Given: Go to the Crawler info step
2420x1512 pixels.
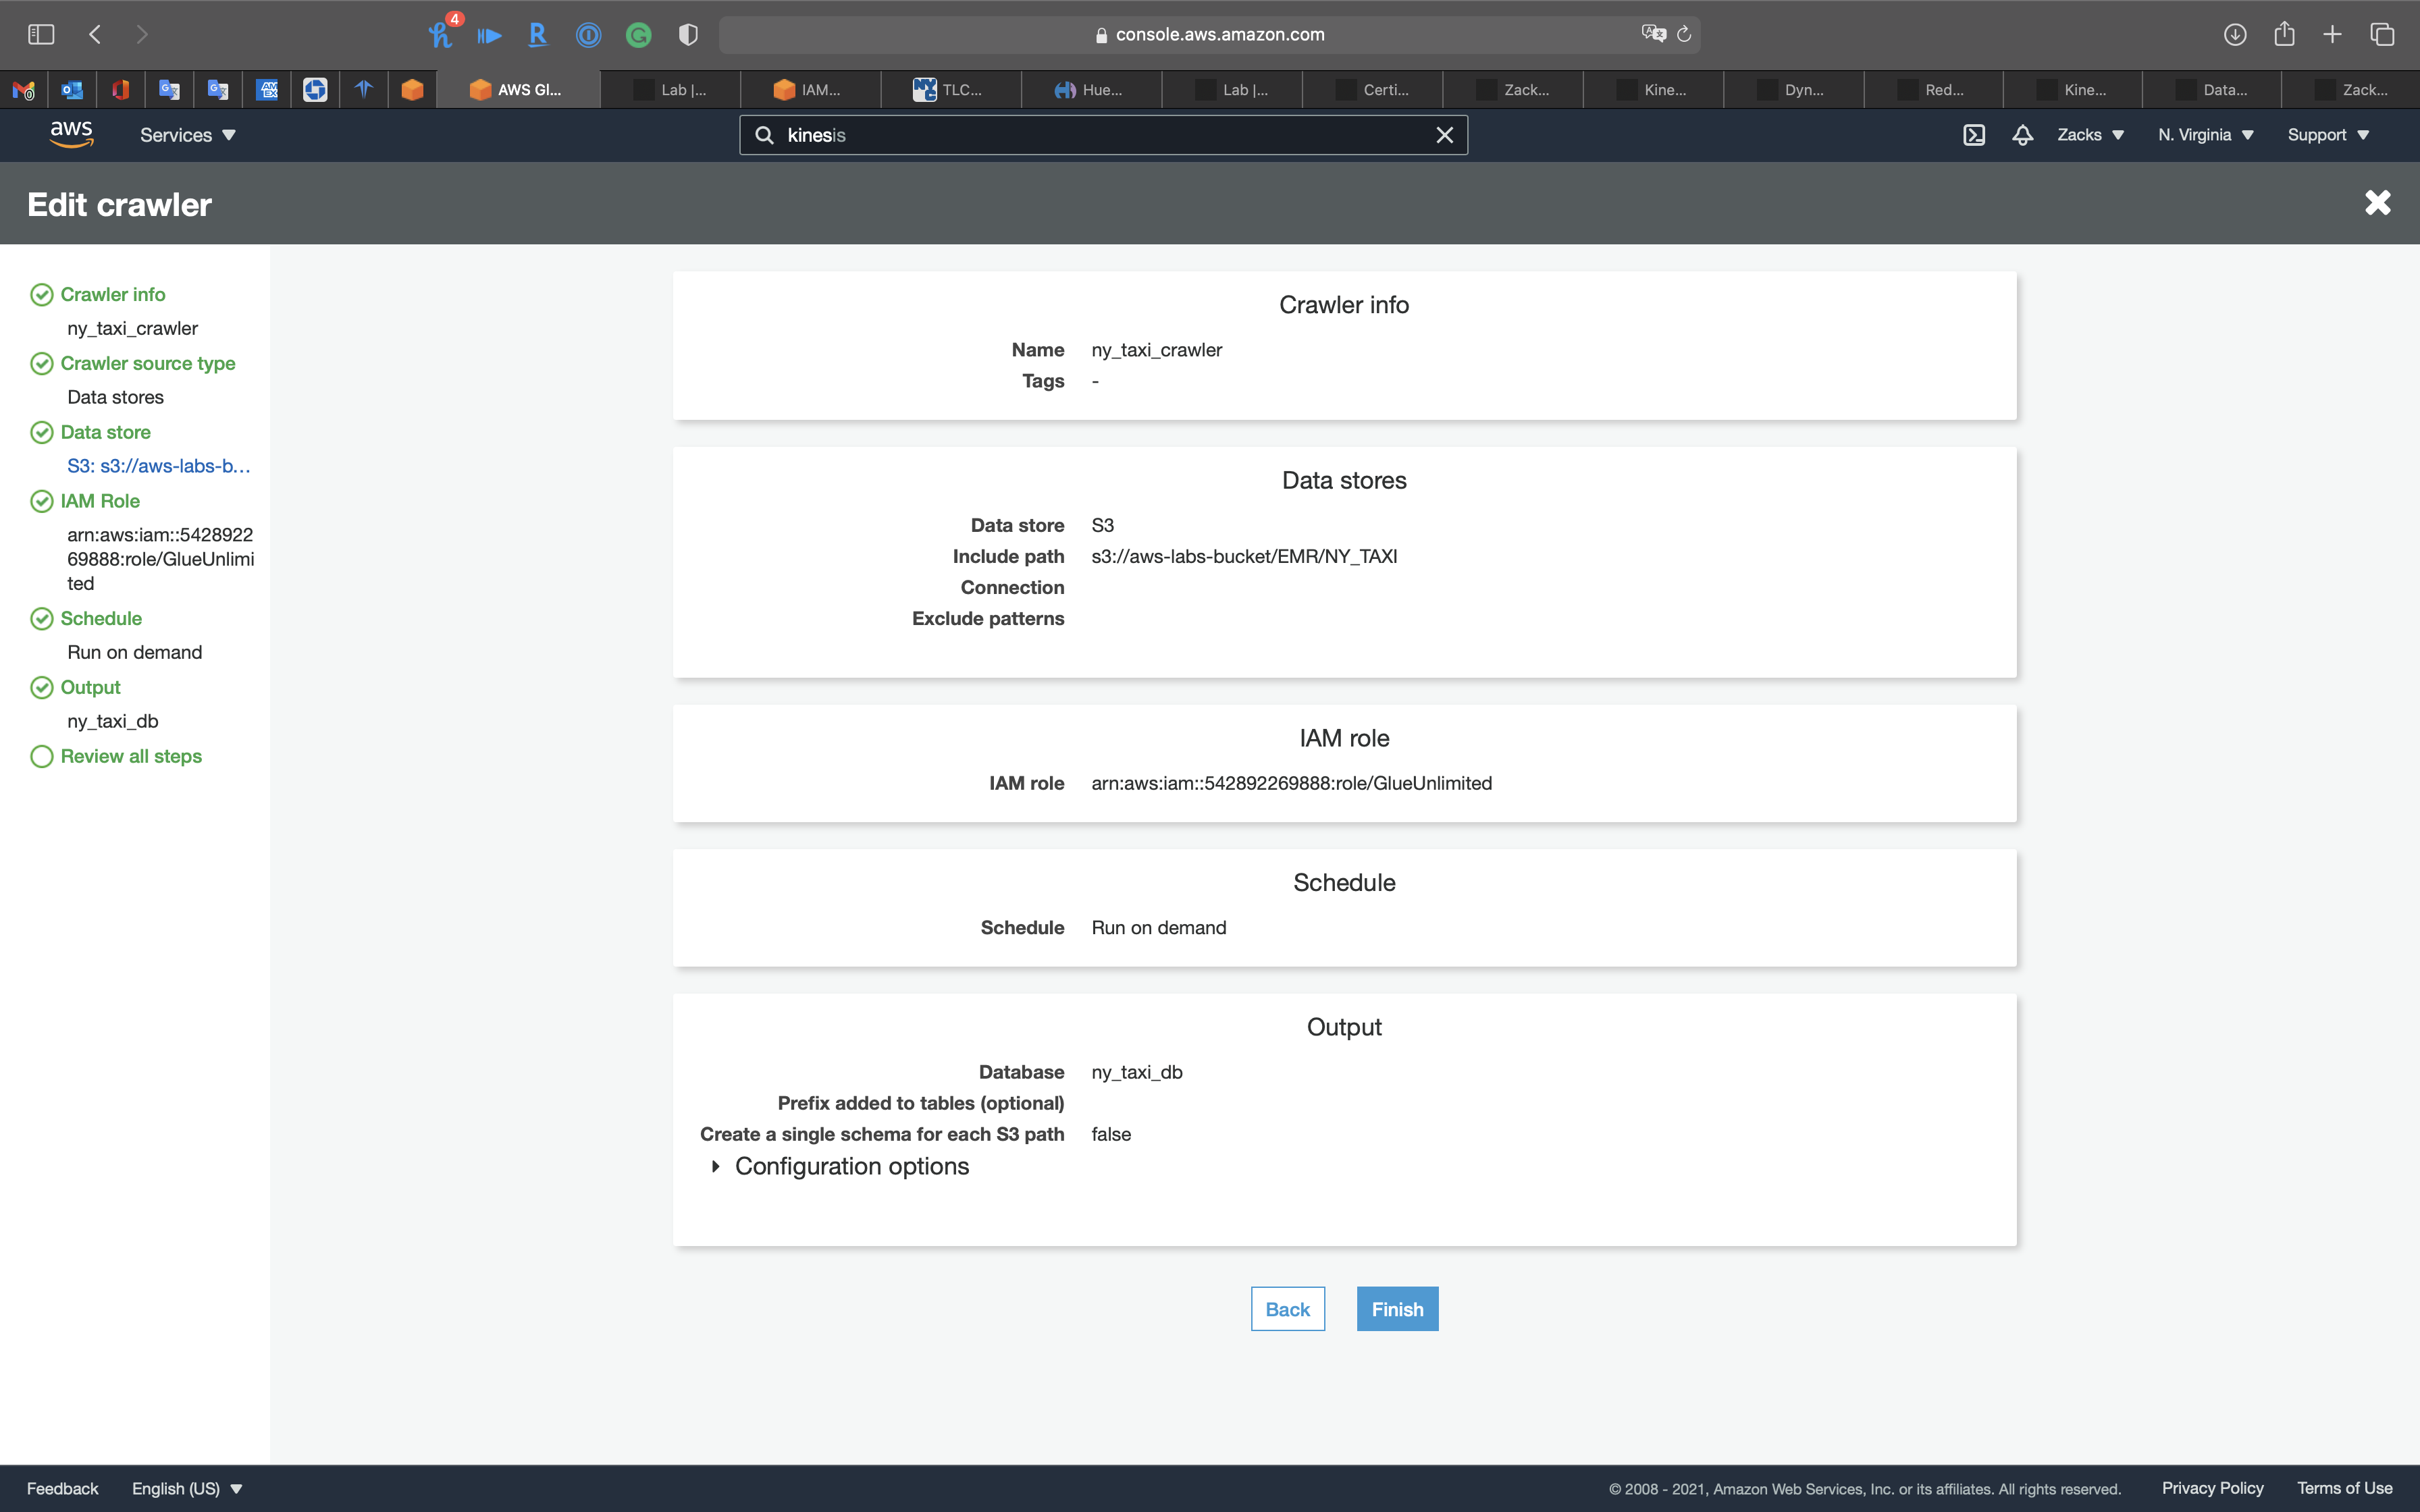Looking at the screenshot, I should click(112, 294).
